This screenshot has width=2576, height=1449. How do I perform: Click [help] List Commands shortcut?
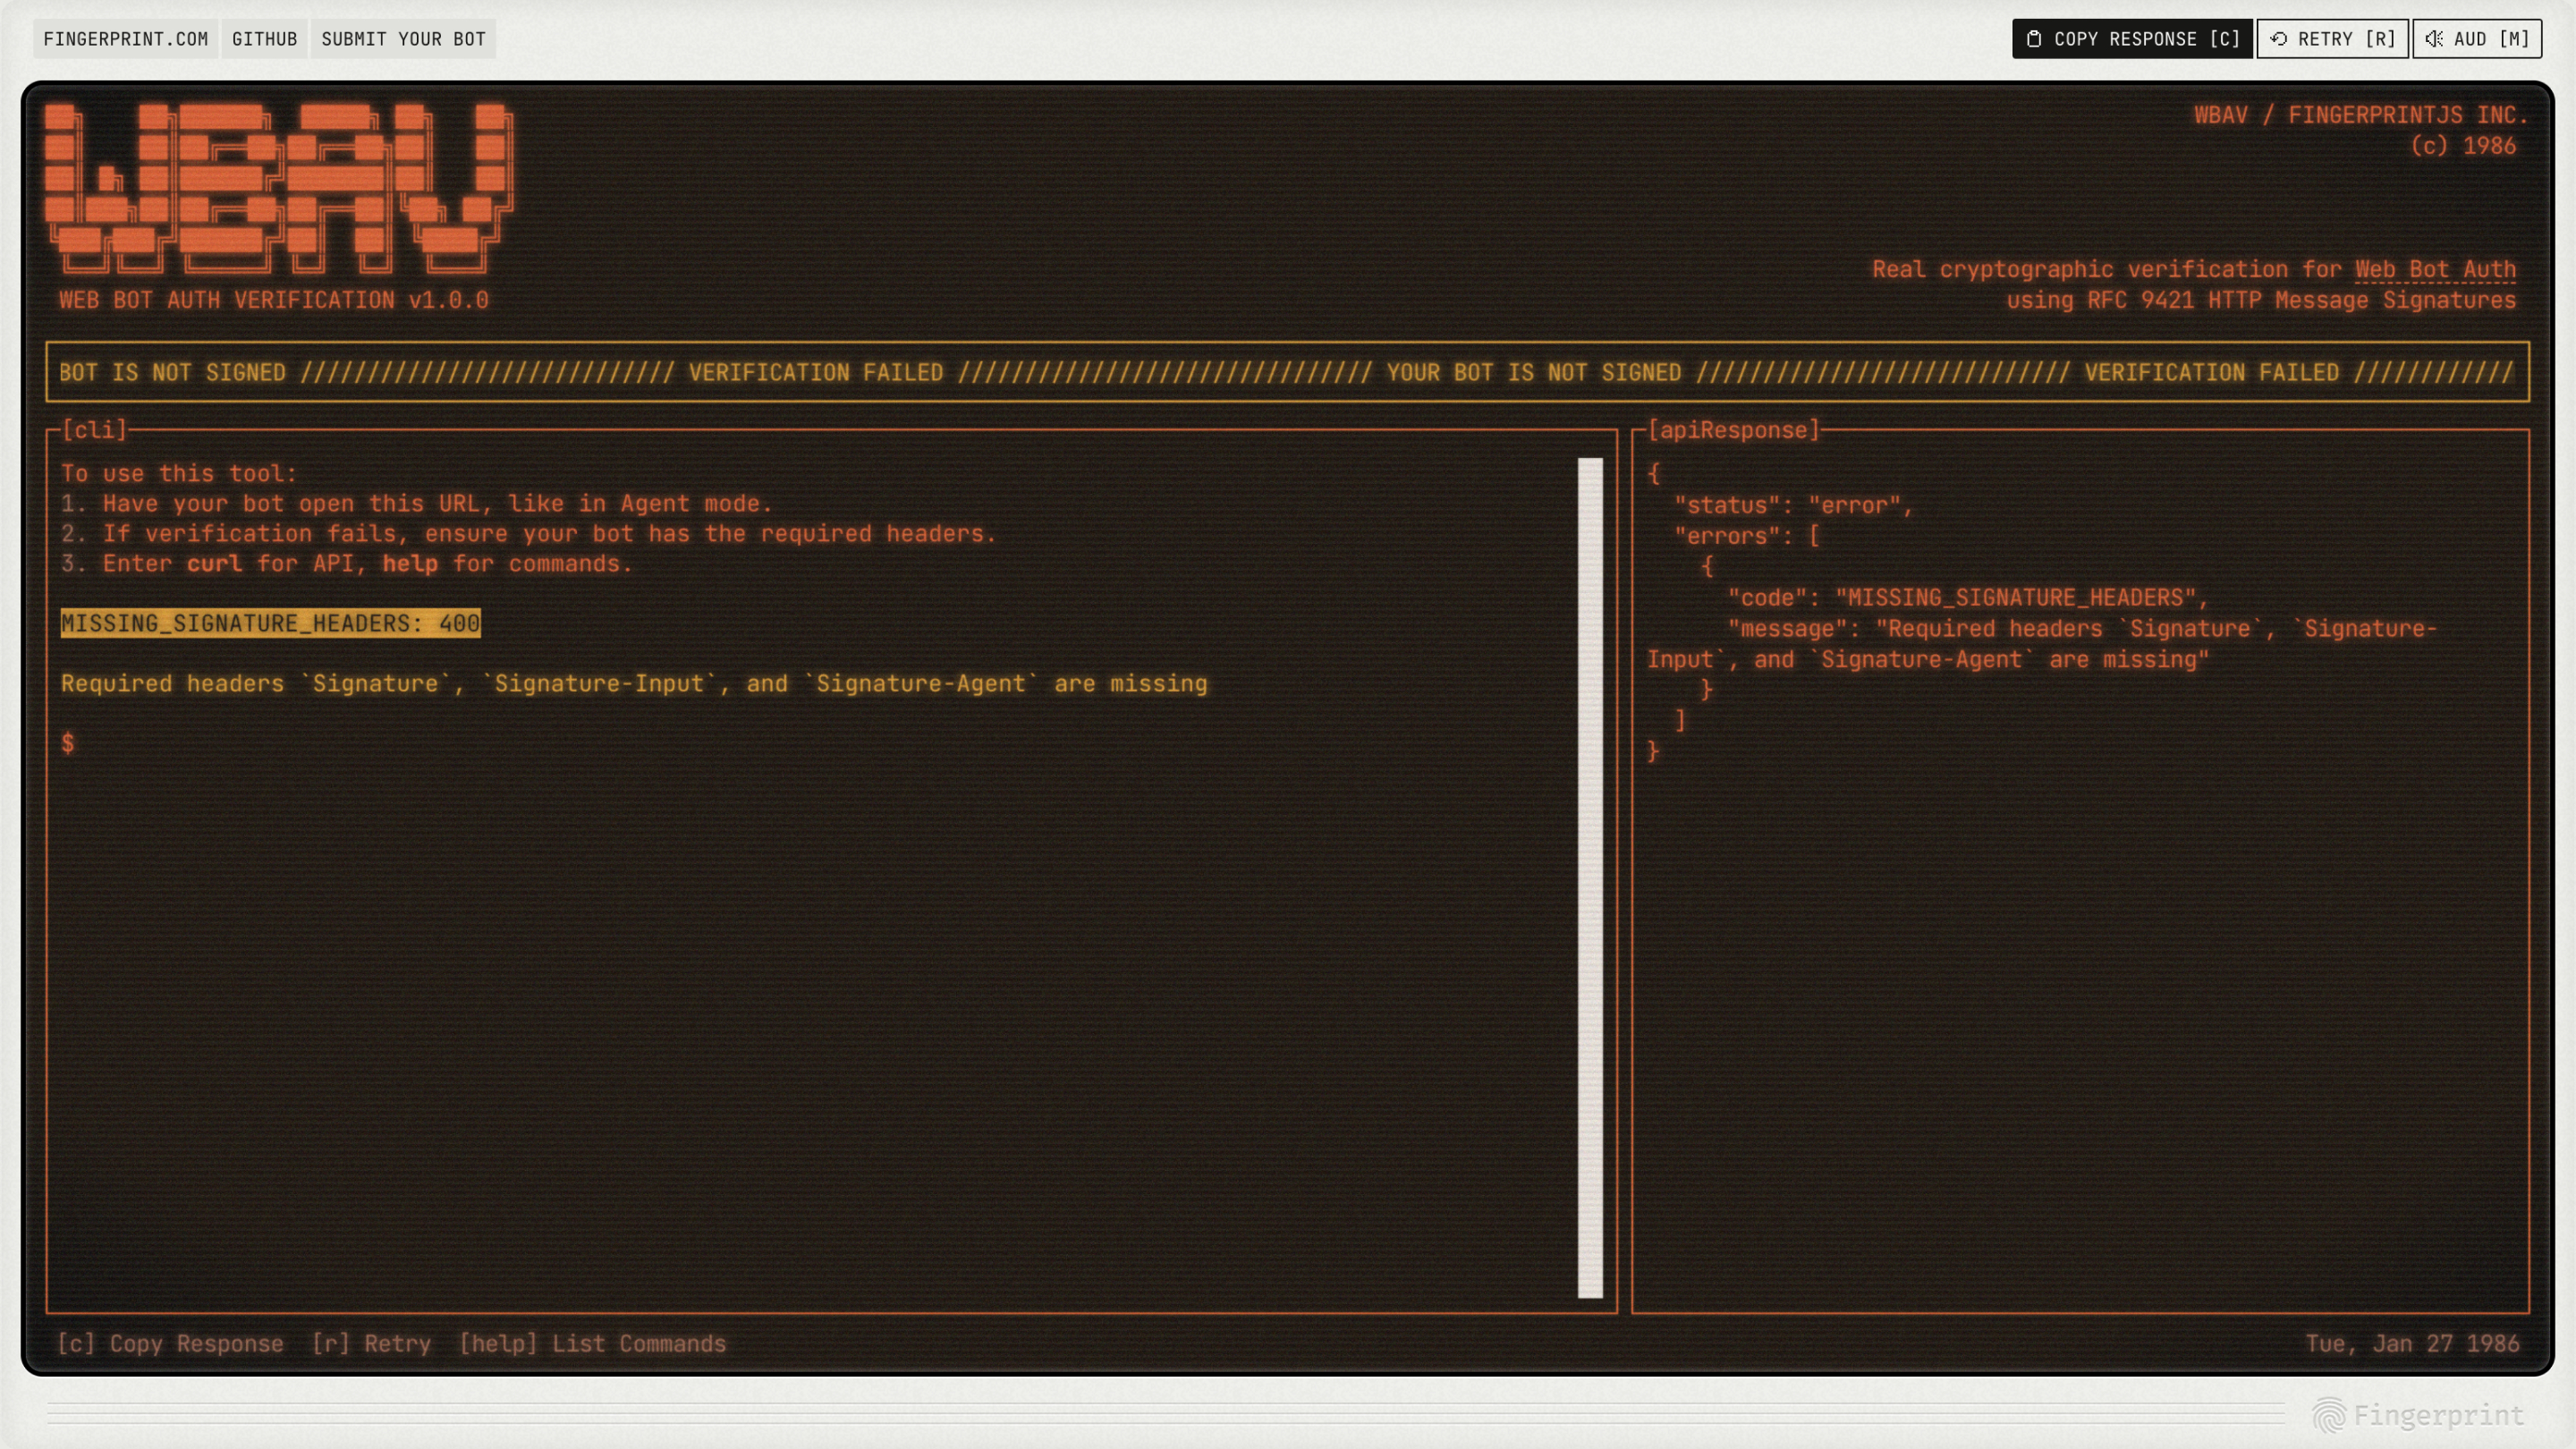[592, 1343]
